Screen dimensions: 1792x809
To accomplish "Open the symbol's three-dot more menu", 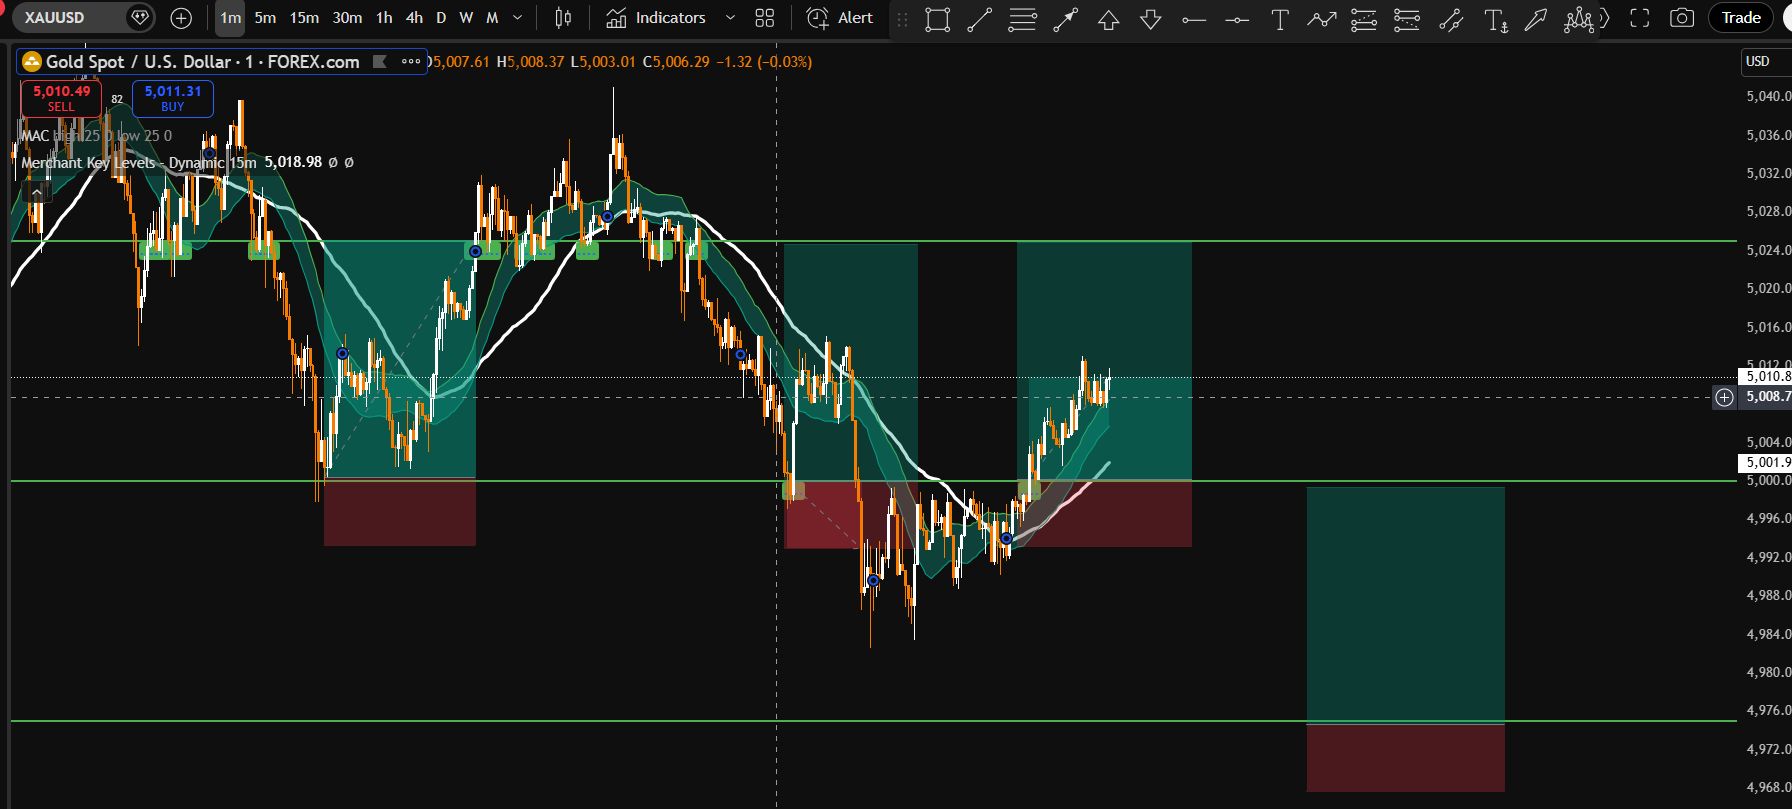I will pyautogui.click(x=411, y=62).
